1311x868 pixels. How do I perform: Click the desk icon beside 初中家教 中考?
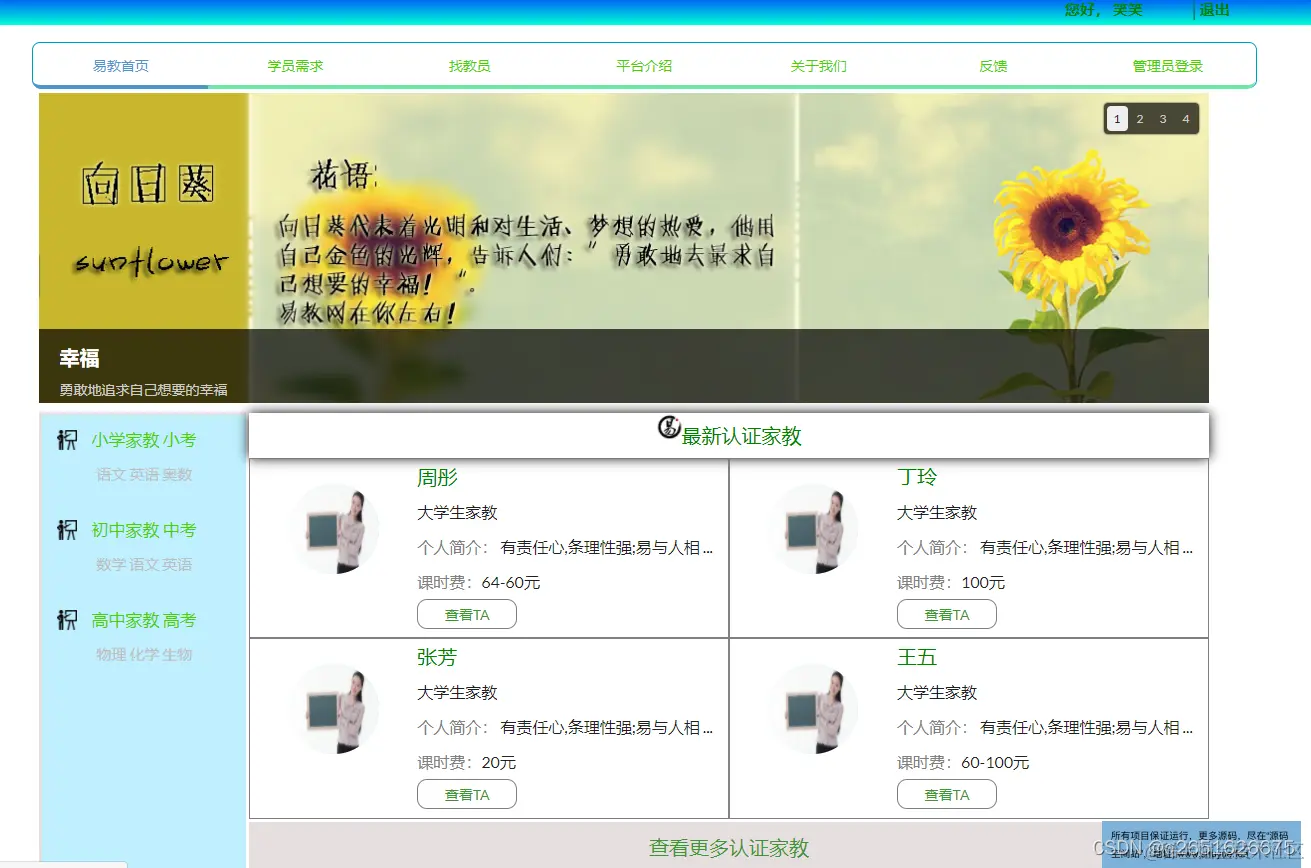click(67, 530)
